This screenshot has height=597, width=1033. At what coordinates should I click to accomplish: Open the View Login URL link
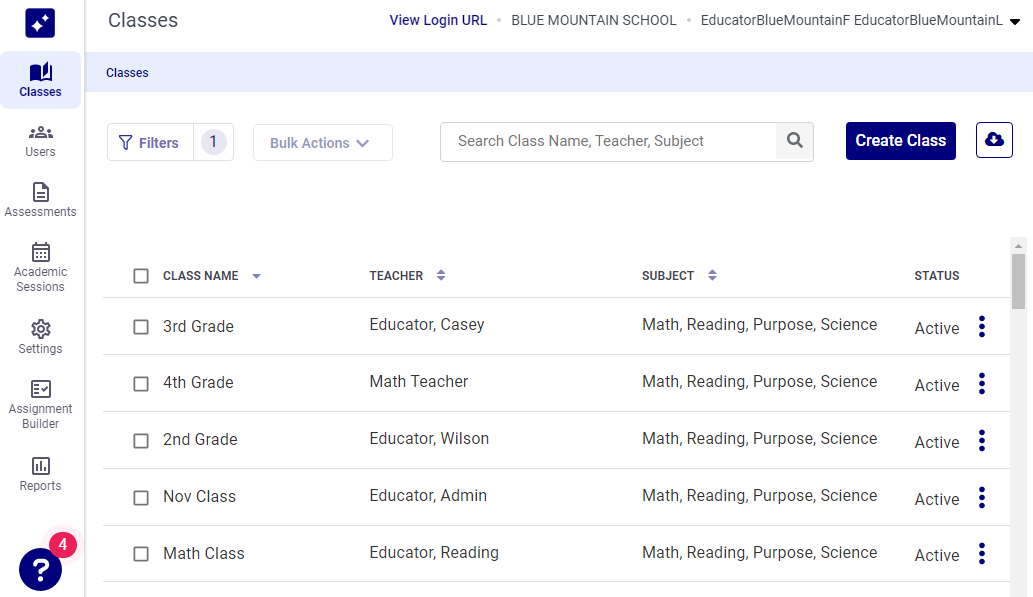point(438,20)
